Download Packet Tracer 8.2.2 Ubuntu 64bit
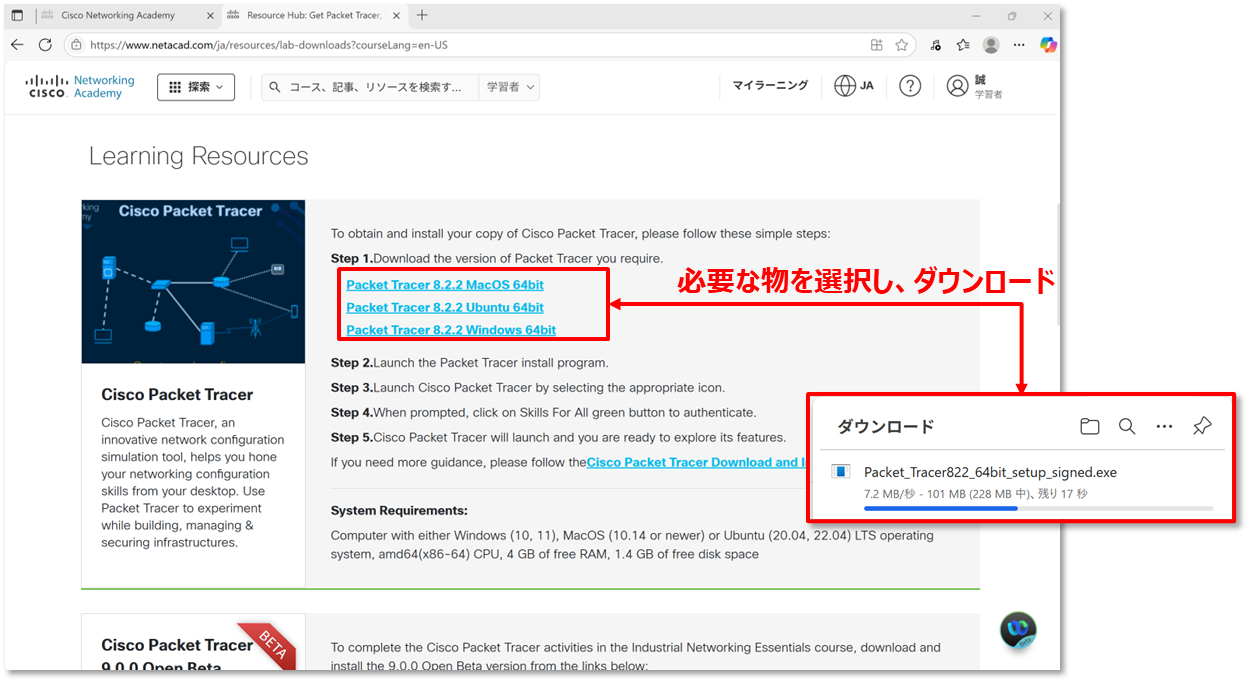The width and height of the screenshot is (1249, 683). [445, 307]
